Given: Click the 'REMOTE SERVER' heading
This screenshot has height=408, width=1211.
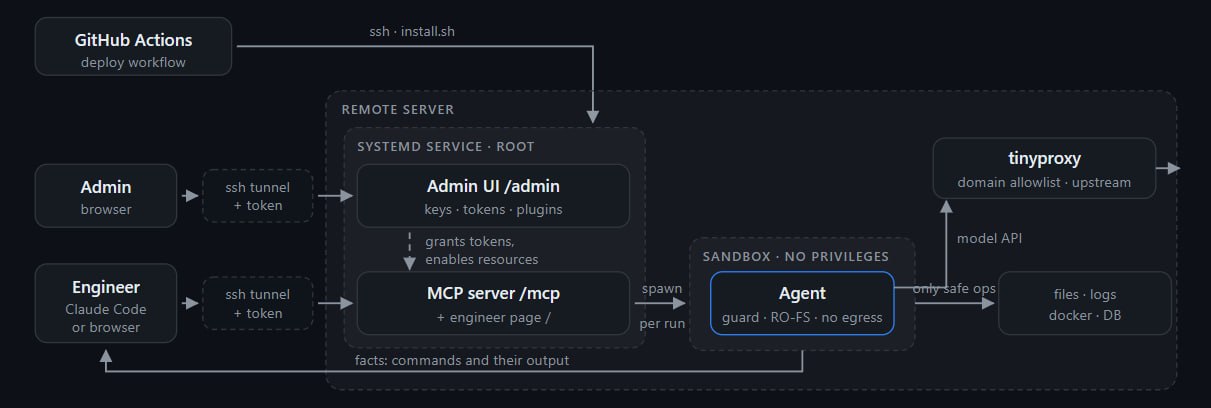Looking at the screenshot, I should [x=398, y=109].
